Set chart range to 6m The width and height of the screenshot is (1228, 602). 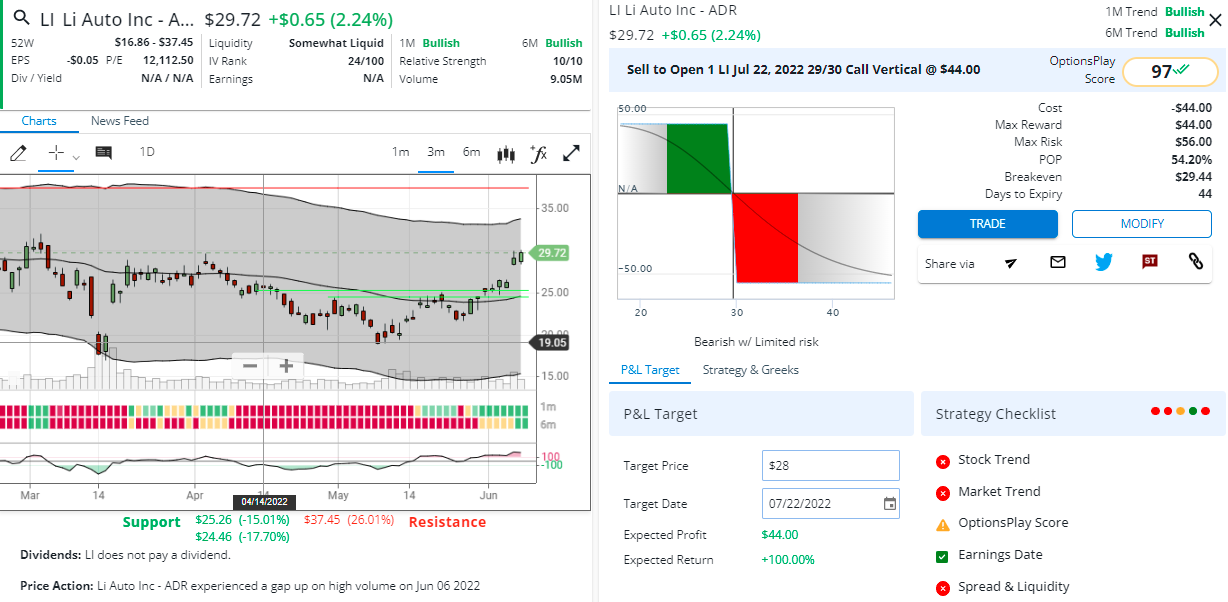(x=471, y=152)
